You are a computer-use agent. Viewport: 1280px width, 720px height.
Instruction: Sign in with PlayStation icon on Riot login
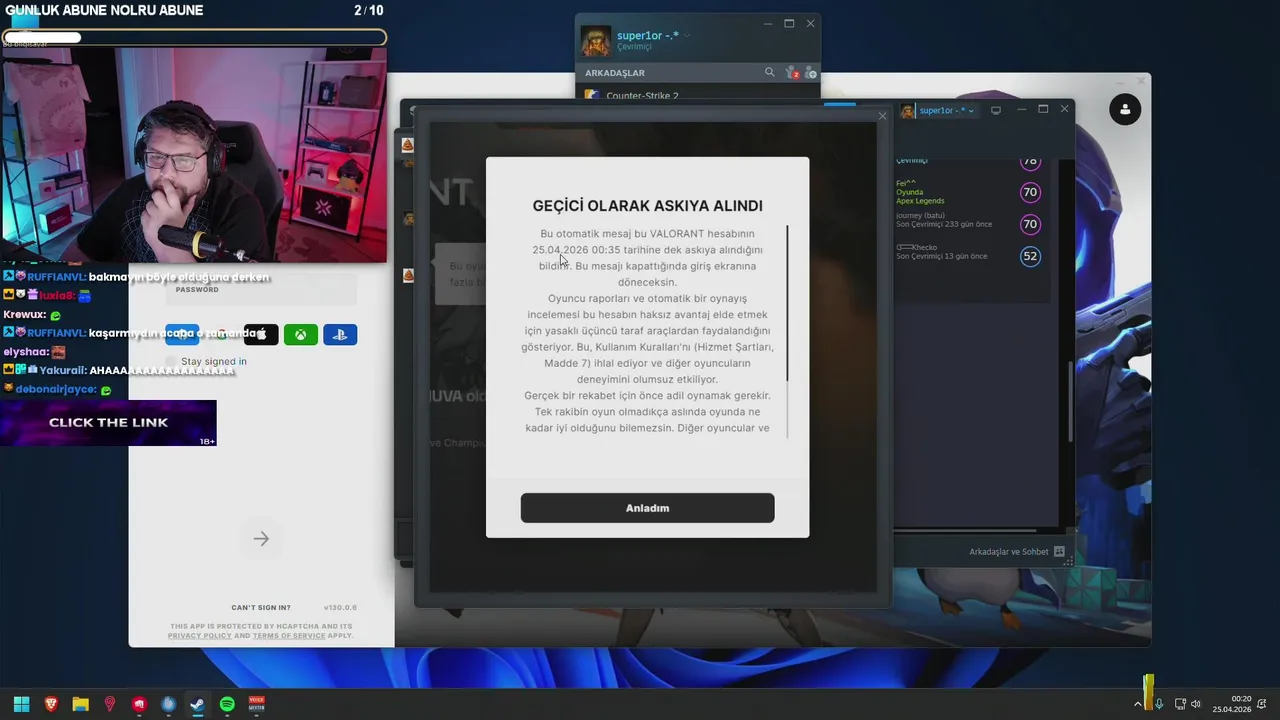[340, 334]
